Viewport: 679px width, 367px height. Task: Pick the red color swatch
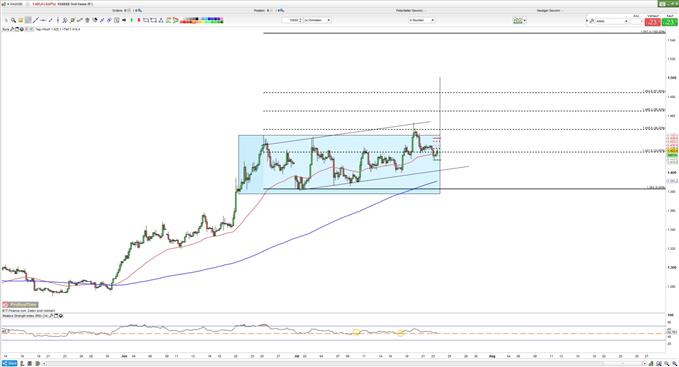[x=184, y=22]
